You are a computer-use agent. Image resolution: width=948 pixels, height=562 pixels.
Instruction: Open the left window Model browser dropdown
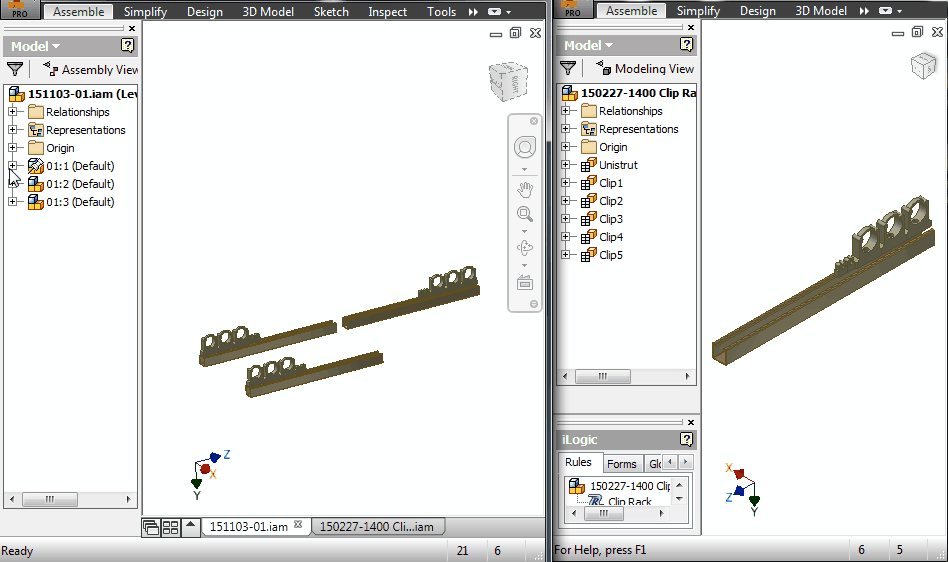point(36,46)
